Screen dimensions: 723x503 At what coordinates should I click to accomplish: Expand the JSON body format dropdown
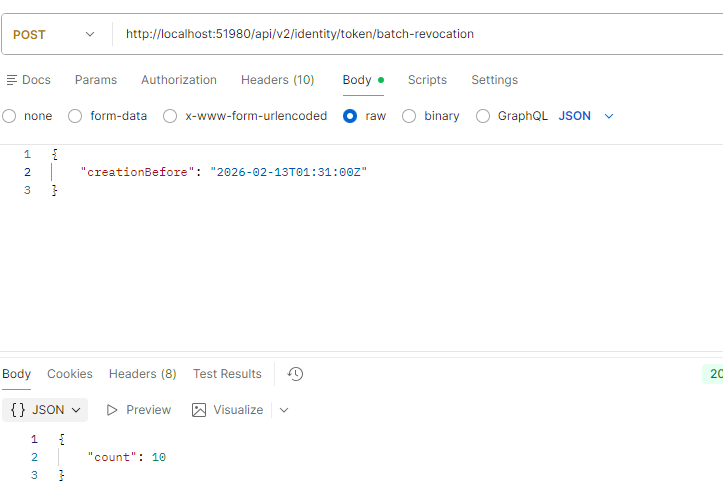point(586,116)
